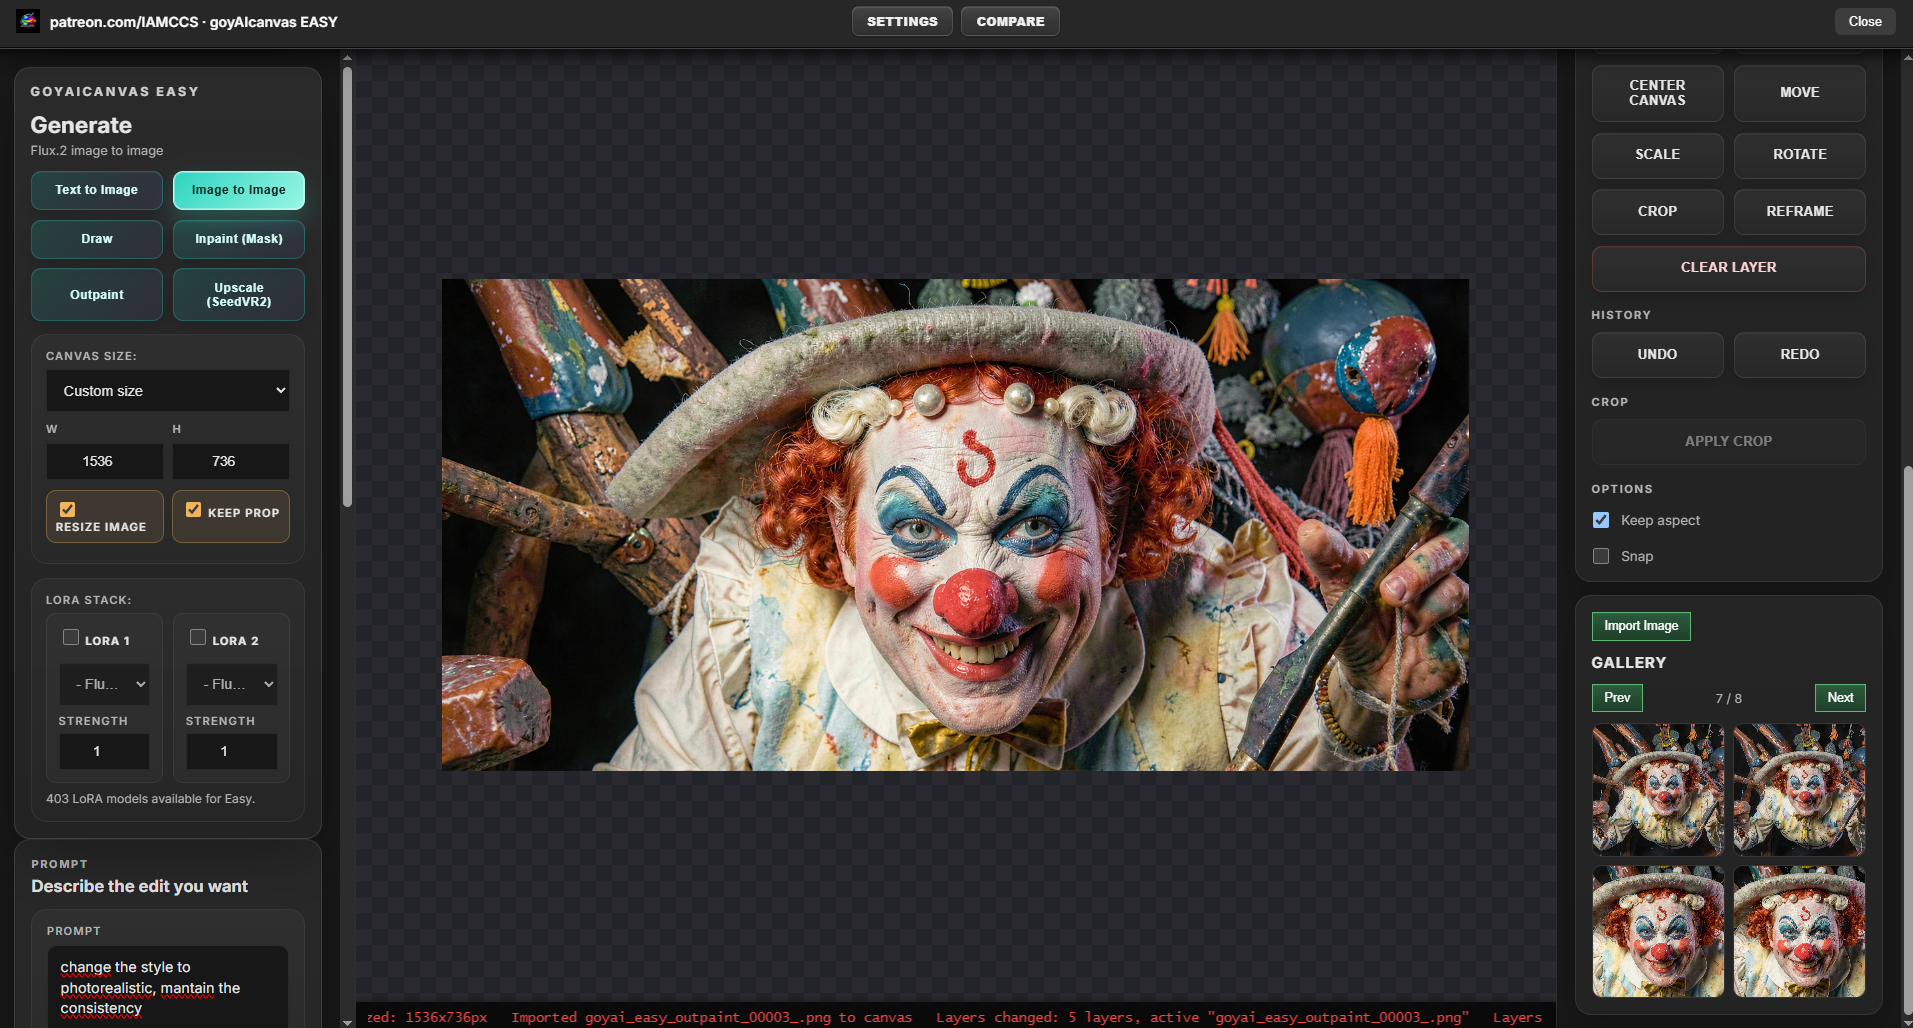
Task: Select the MOVE tool
Action: pos(1799,93)
